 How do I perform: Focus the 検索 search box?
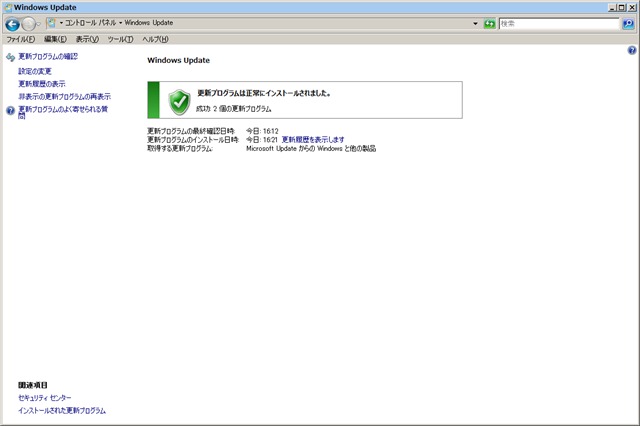coord(559,24)
